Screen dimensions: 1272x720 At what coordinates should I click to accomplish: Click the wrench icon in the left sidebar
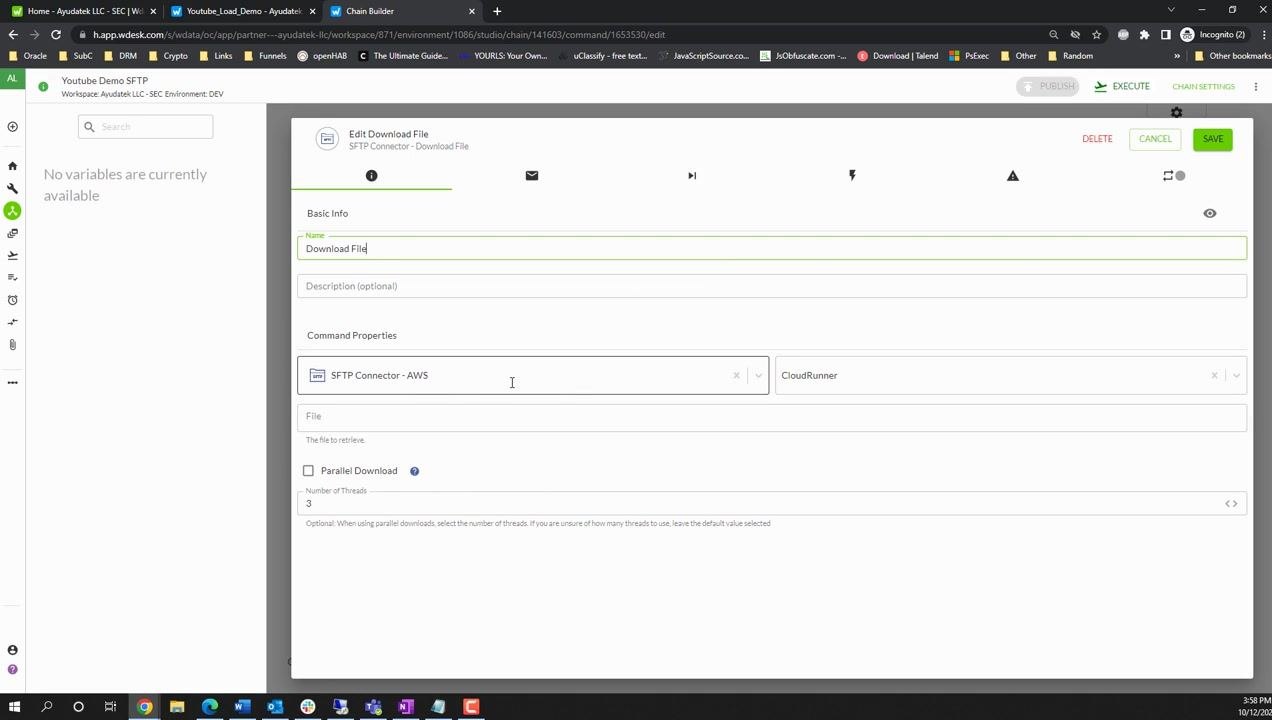click(12, 188)
